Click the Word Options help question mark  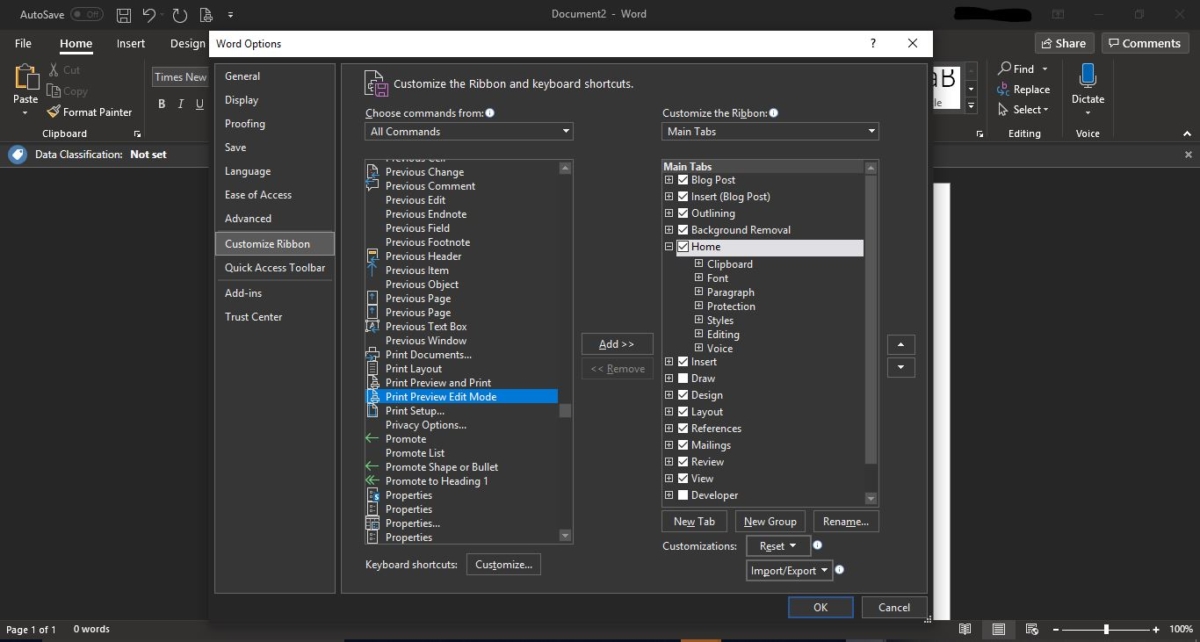873,43
